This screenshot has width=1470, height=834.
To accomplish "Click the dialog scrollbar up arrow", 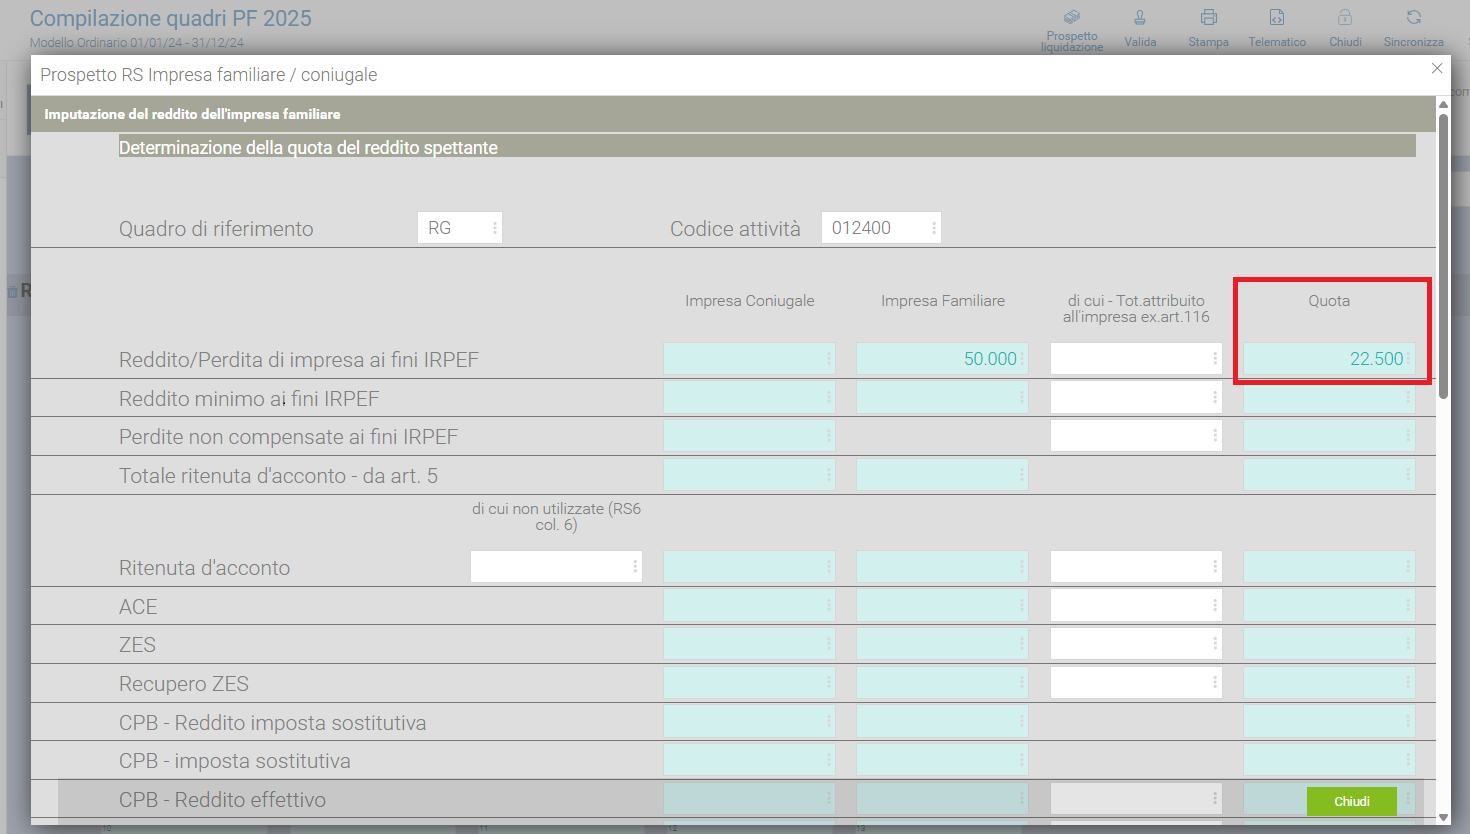I will click(x=1443, y=104).
